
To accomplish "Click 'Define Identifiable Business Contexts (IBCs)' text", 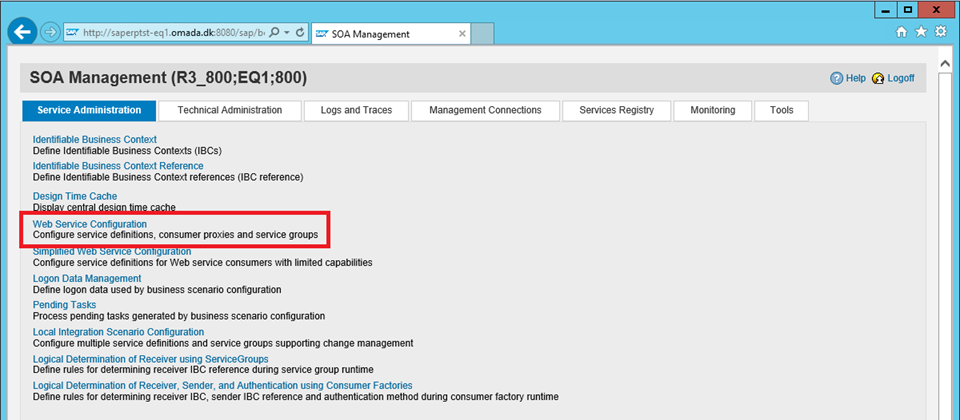I will (x=127, y=151).
